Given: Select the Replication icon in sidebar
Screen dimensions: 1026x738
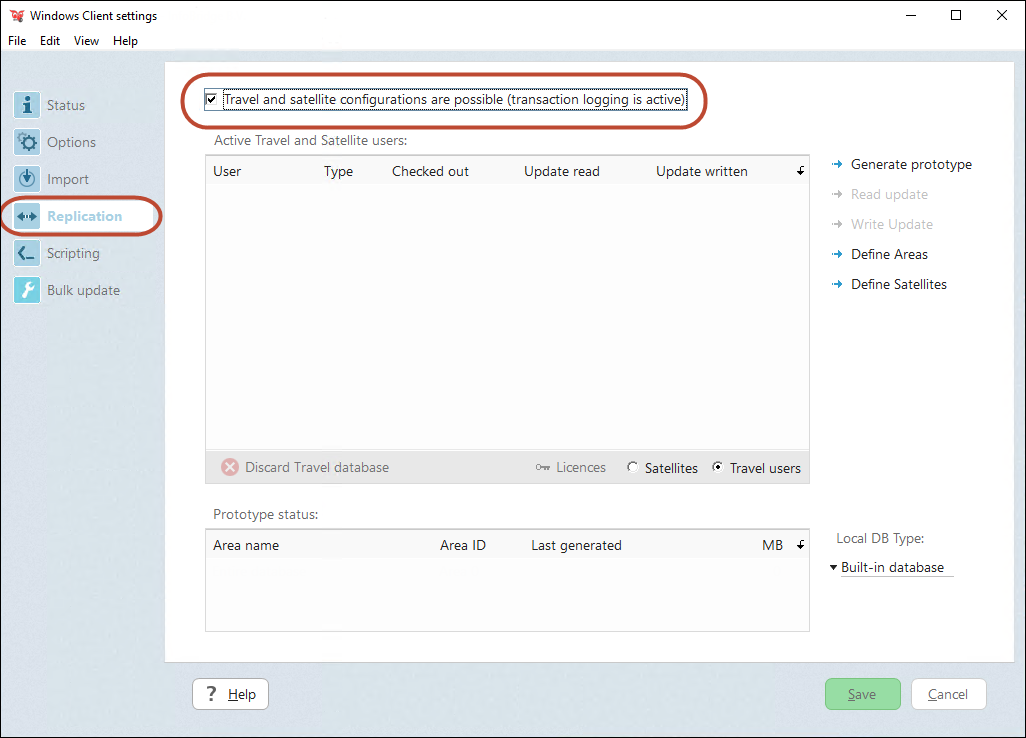Looking at the screenshot, I should click(x=26, y=215).
